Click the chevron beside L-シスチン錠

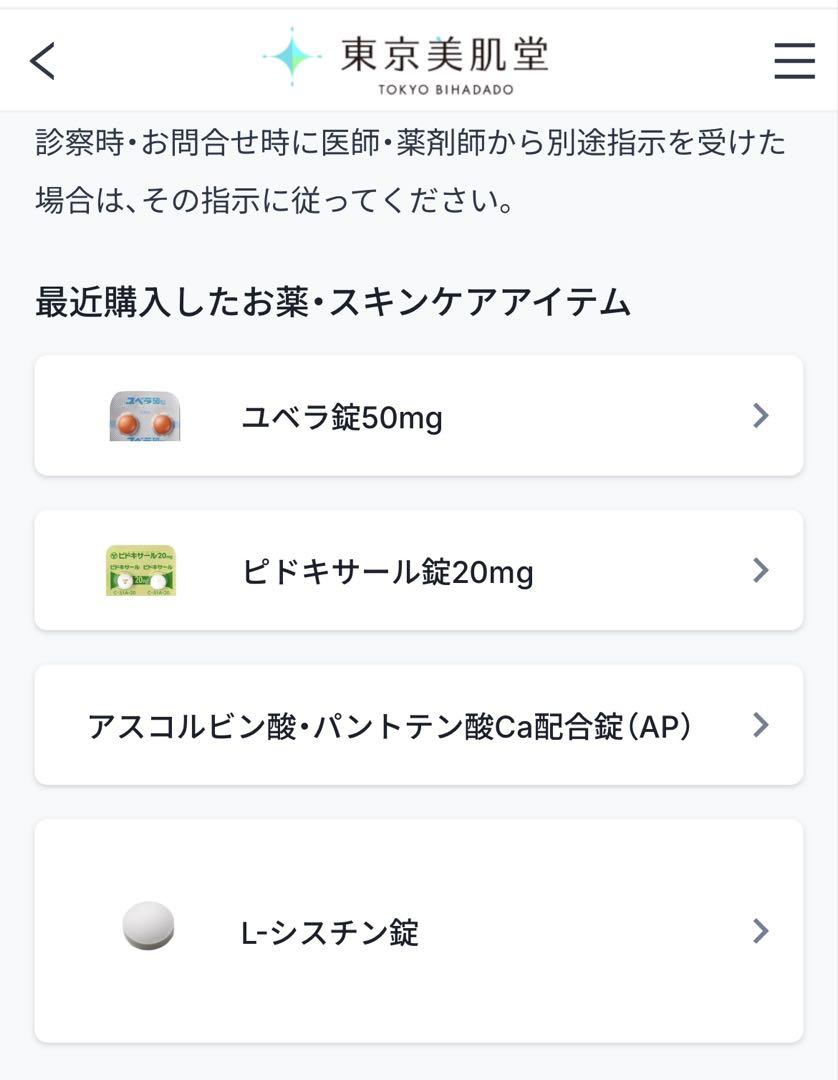pyautogui.click(x=761, y=931)
